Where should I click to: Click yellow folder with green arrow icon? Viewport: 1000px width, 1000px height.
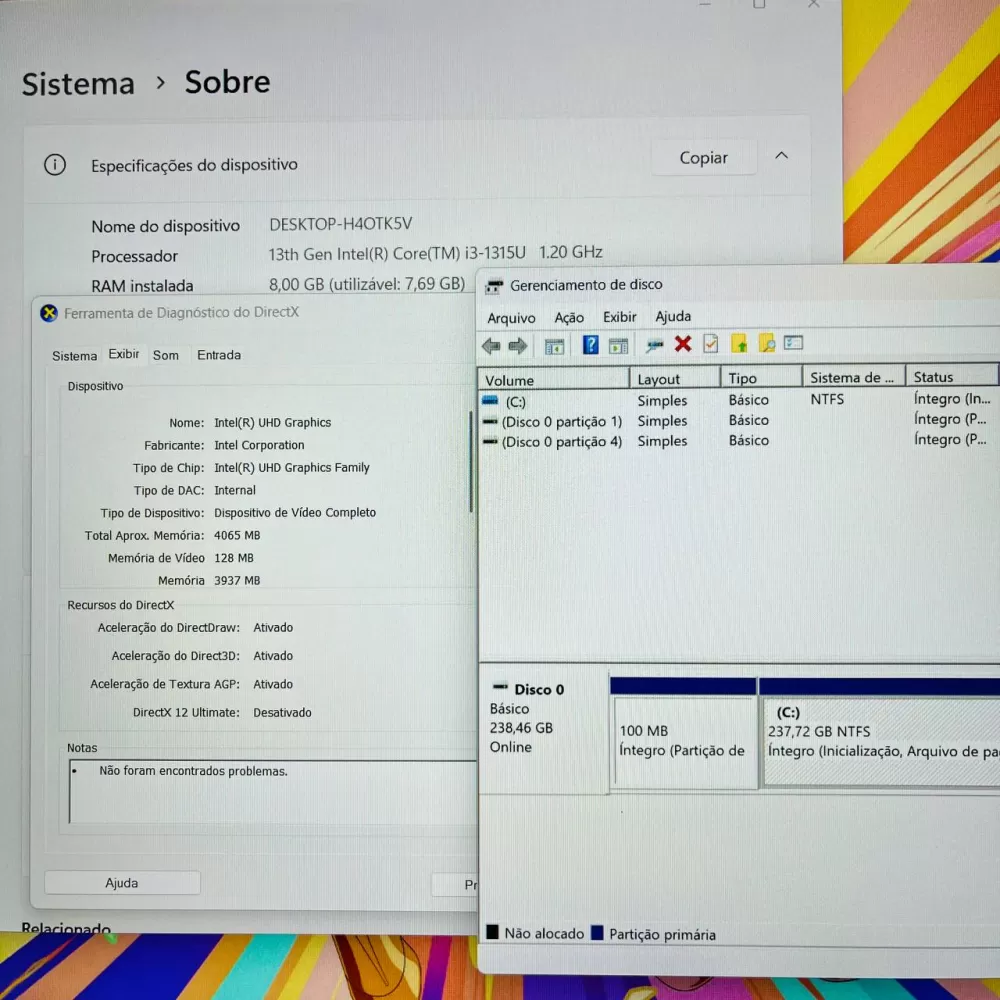pos(739,343)
